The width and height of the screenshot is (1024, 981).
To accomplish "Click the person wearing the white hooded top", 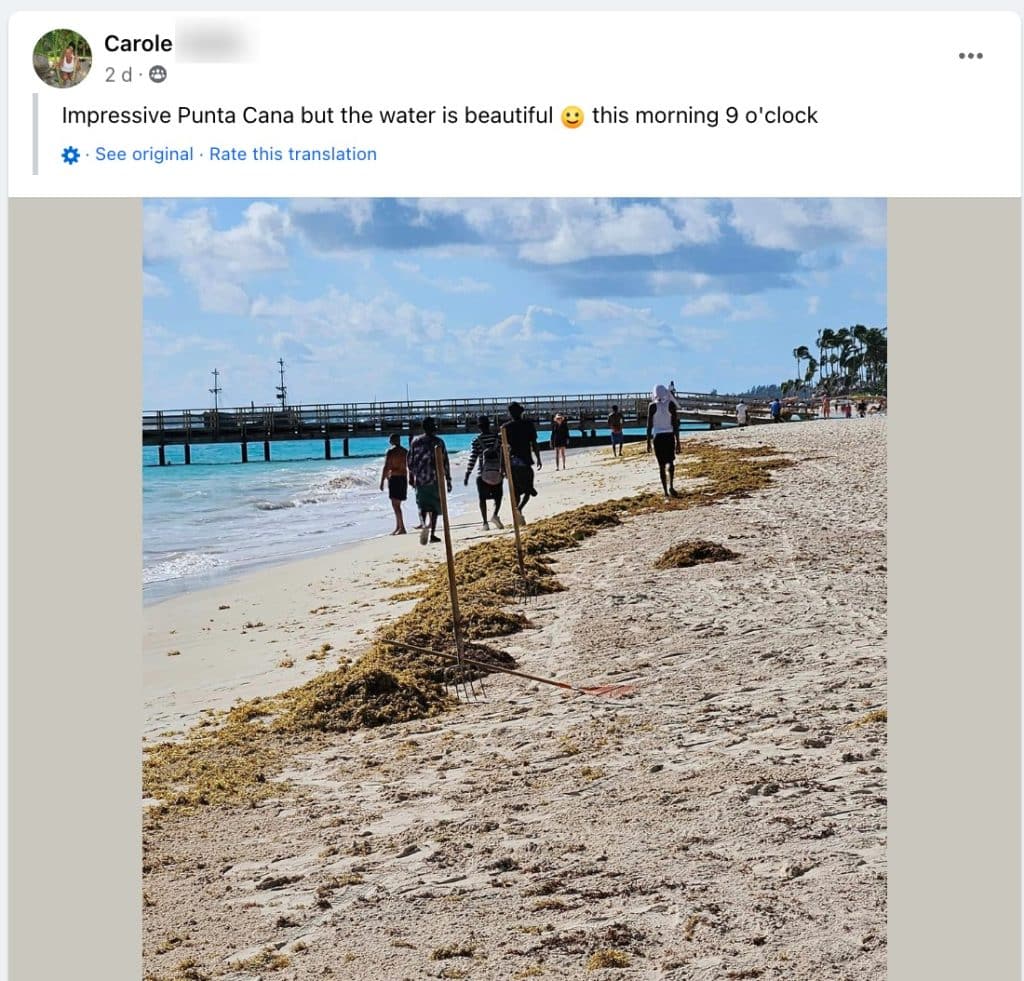I will pyautogui.click(x=662, y=435).
